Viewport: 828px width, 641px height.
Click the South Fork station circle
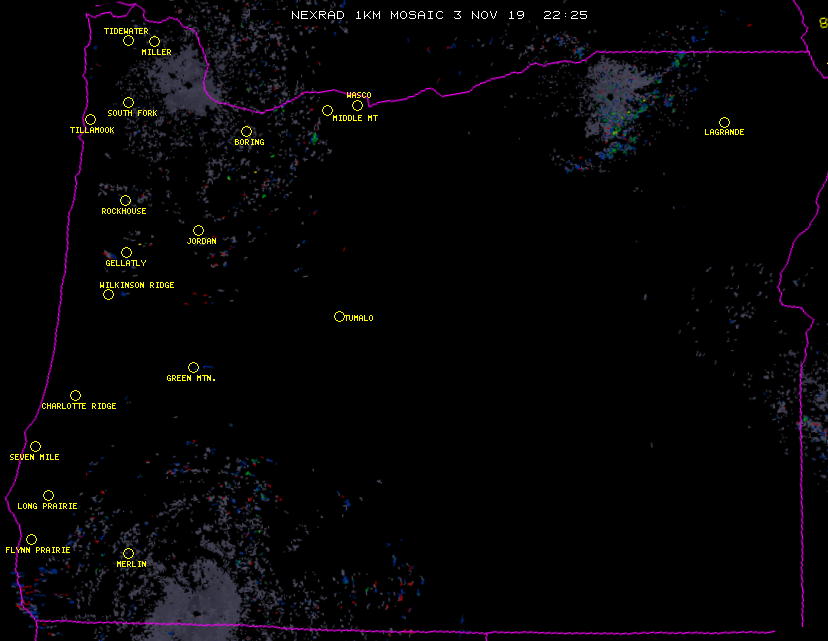pos(128,102)
